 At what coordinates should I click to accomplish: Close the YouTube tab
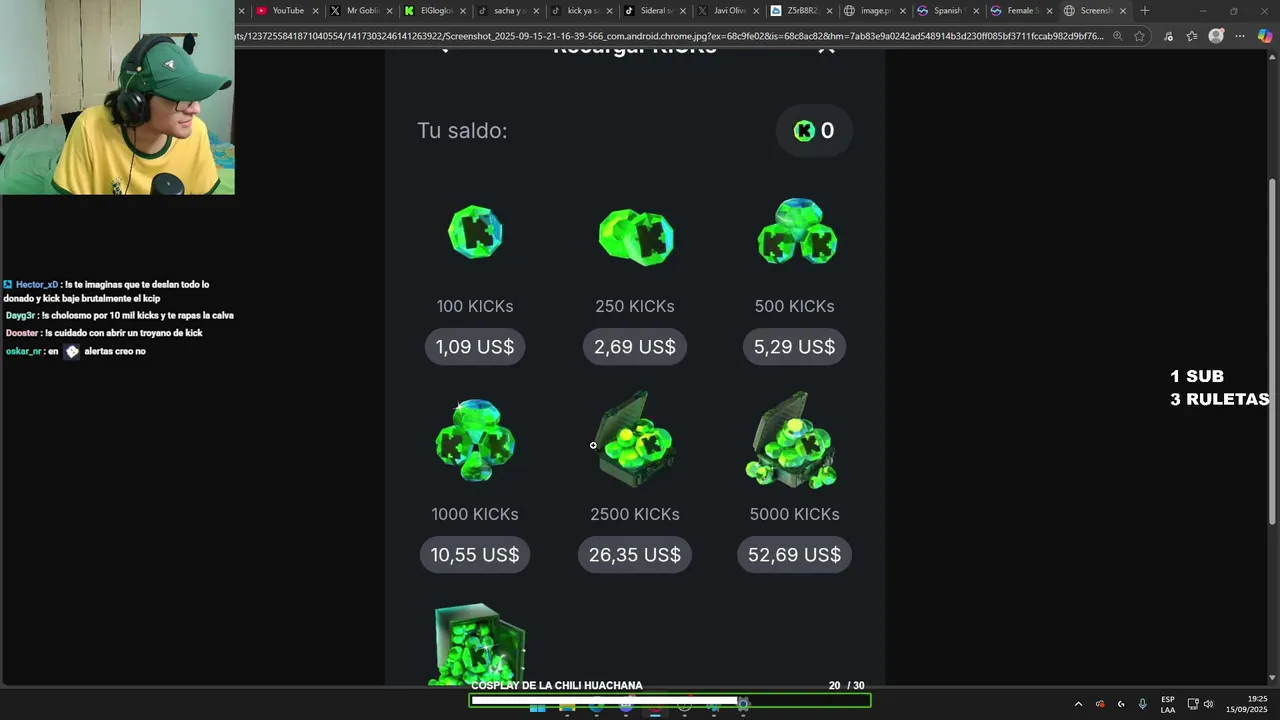(315, 11)
